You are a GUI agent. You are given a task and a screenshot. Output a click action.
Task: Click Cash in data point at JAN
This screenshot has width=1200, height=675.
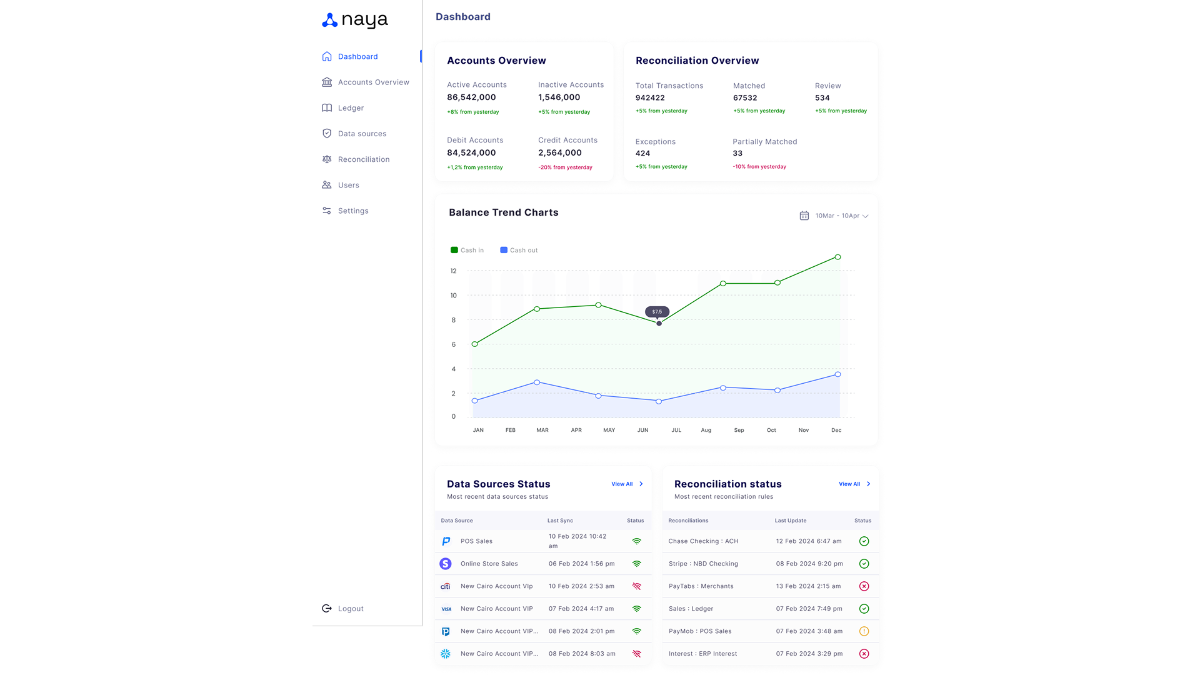click(475, 344)
